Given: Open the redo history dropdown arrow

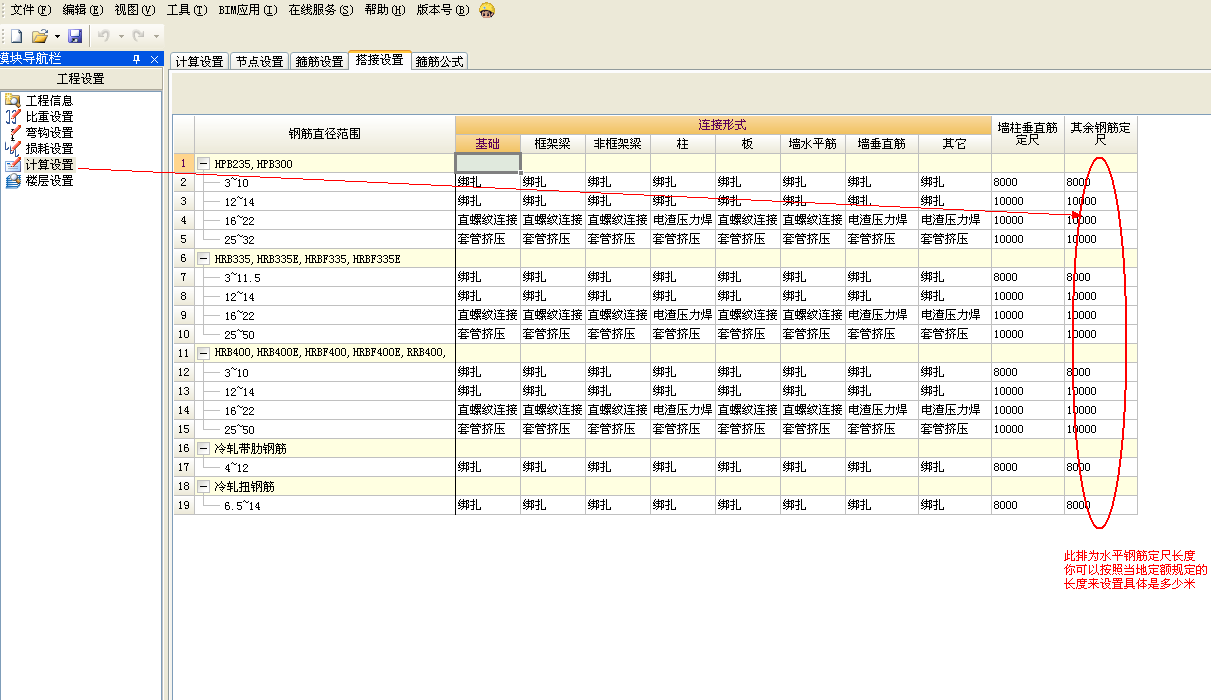Looking at the screenshot, I should (156, 36).
